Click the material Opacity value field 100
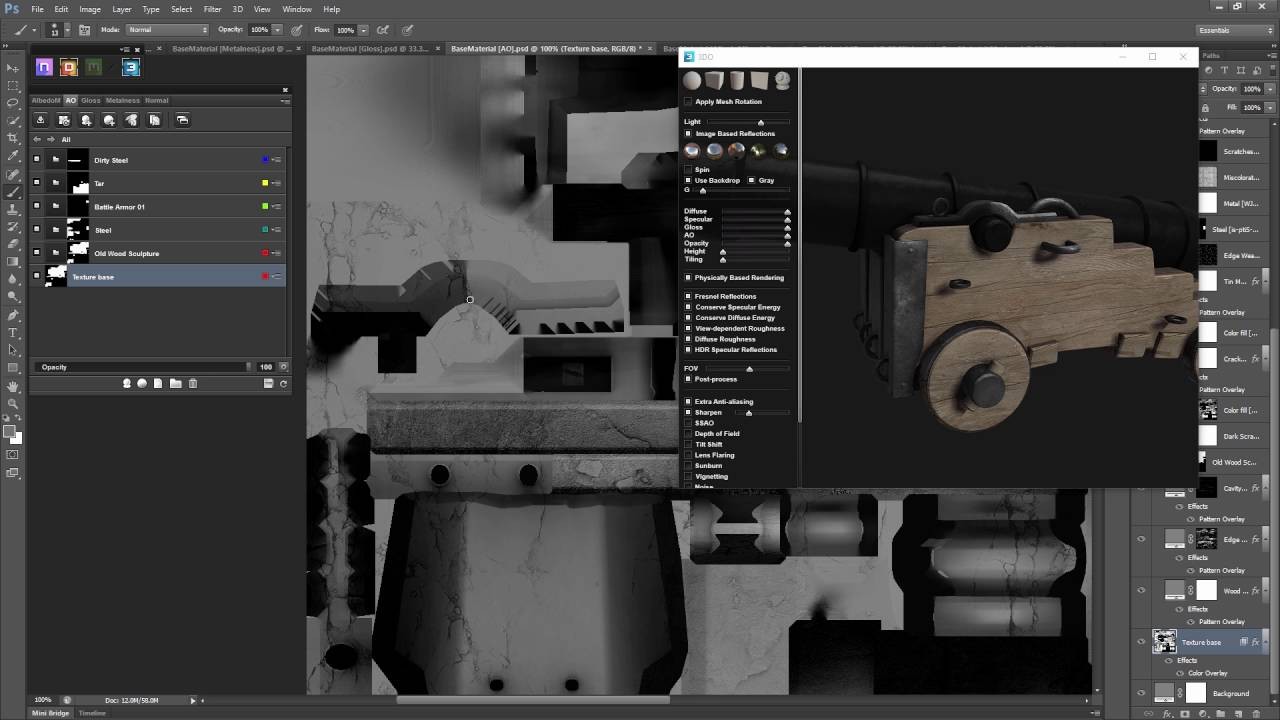The height and width of the screenshot is (720, 1280). coord(266,367)
